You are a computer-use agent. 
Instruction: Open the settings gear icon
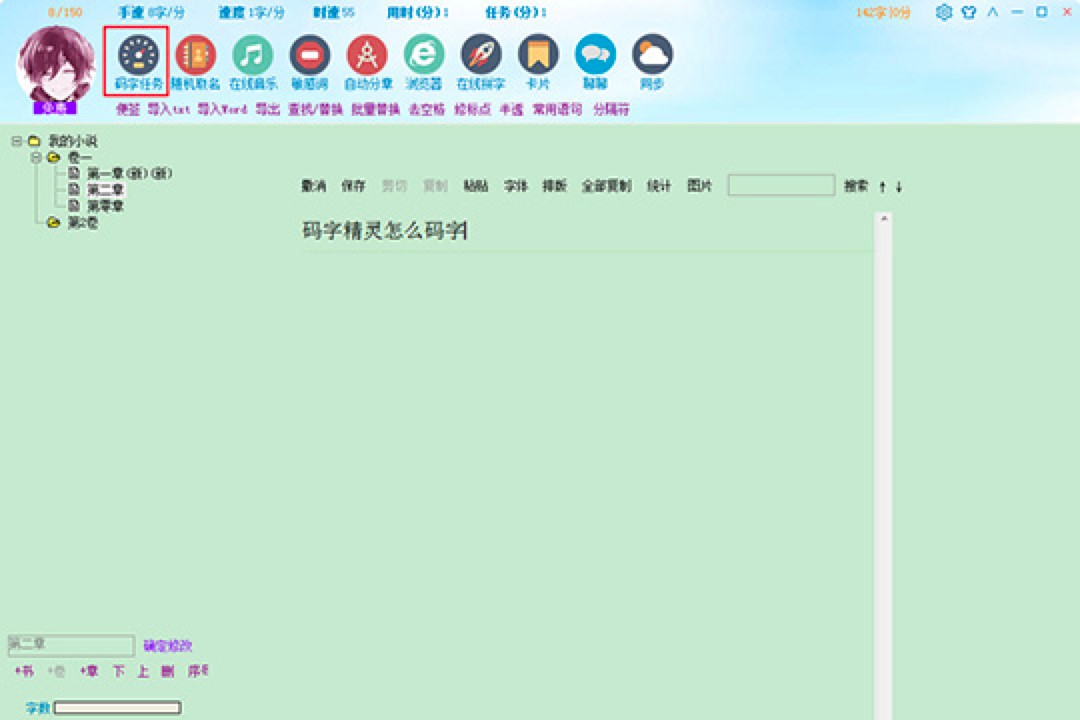click(944, 12)
